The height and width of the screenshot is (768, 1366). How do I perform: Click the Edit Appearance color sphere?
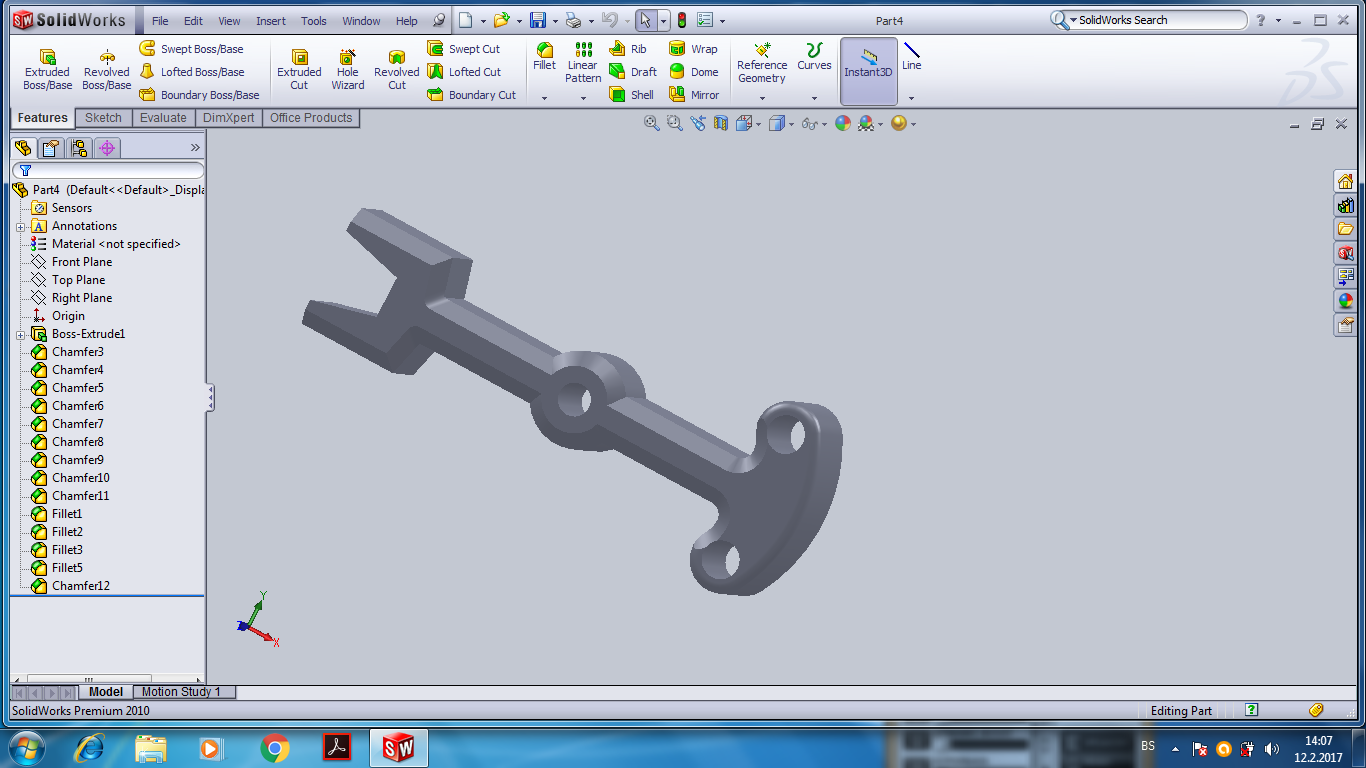(843, 124)
